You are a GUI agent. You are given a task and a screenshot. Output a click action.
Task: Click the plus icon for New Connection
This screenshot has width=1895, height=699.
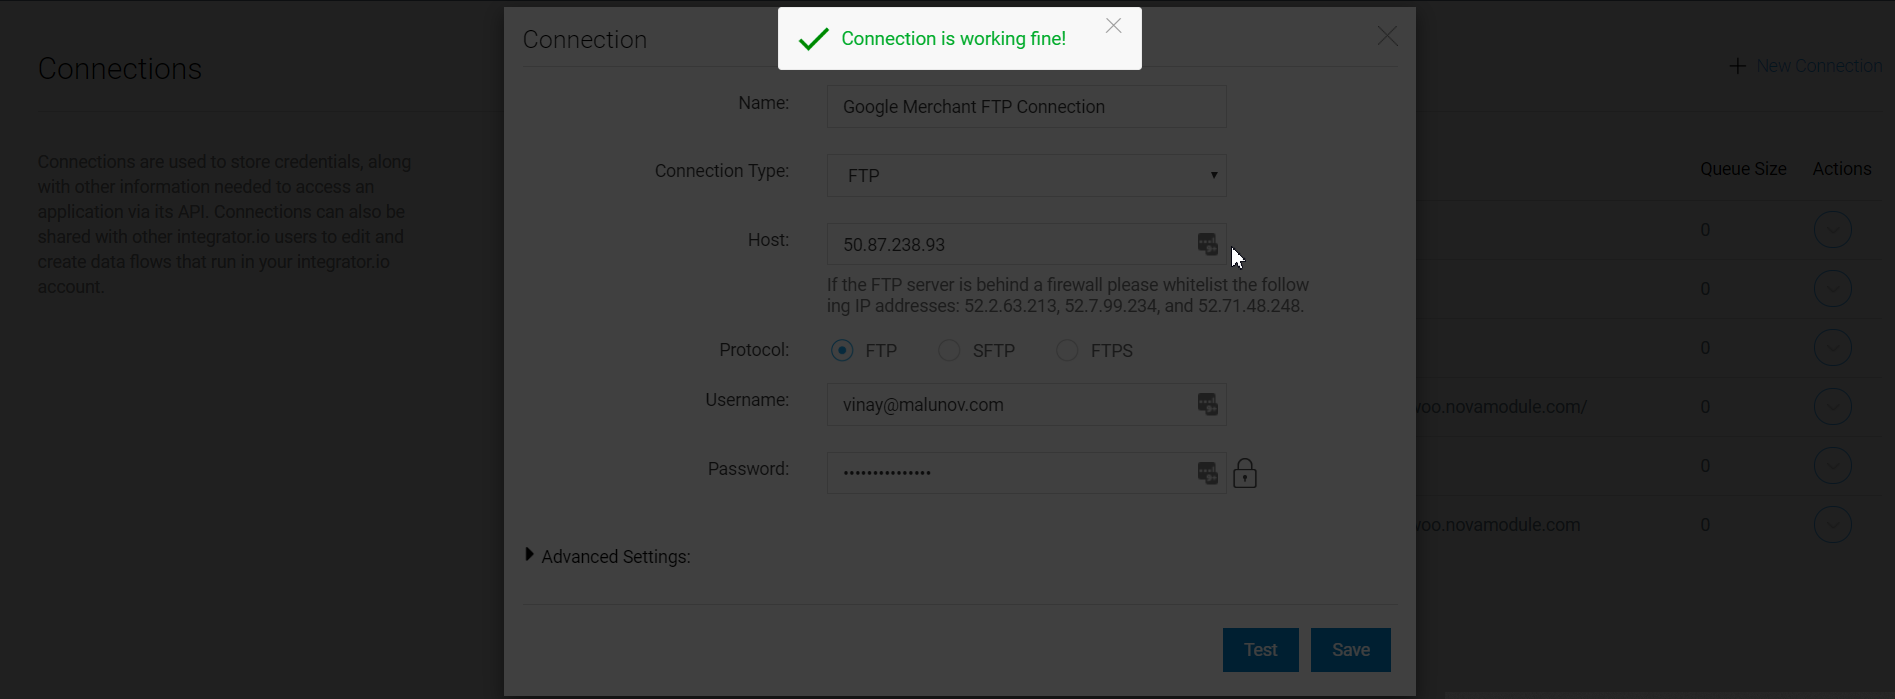tap(1738, 66)
